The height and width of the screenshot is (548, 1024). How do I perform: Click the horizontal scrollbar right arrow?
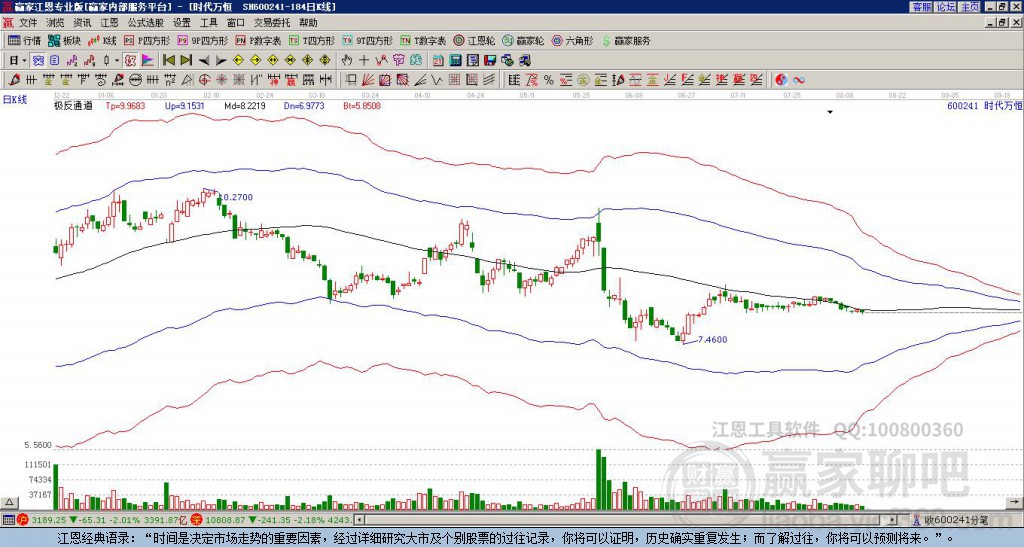pyautogui.click(x=893, y=520)
